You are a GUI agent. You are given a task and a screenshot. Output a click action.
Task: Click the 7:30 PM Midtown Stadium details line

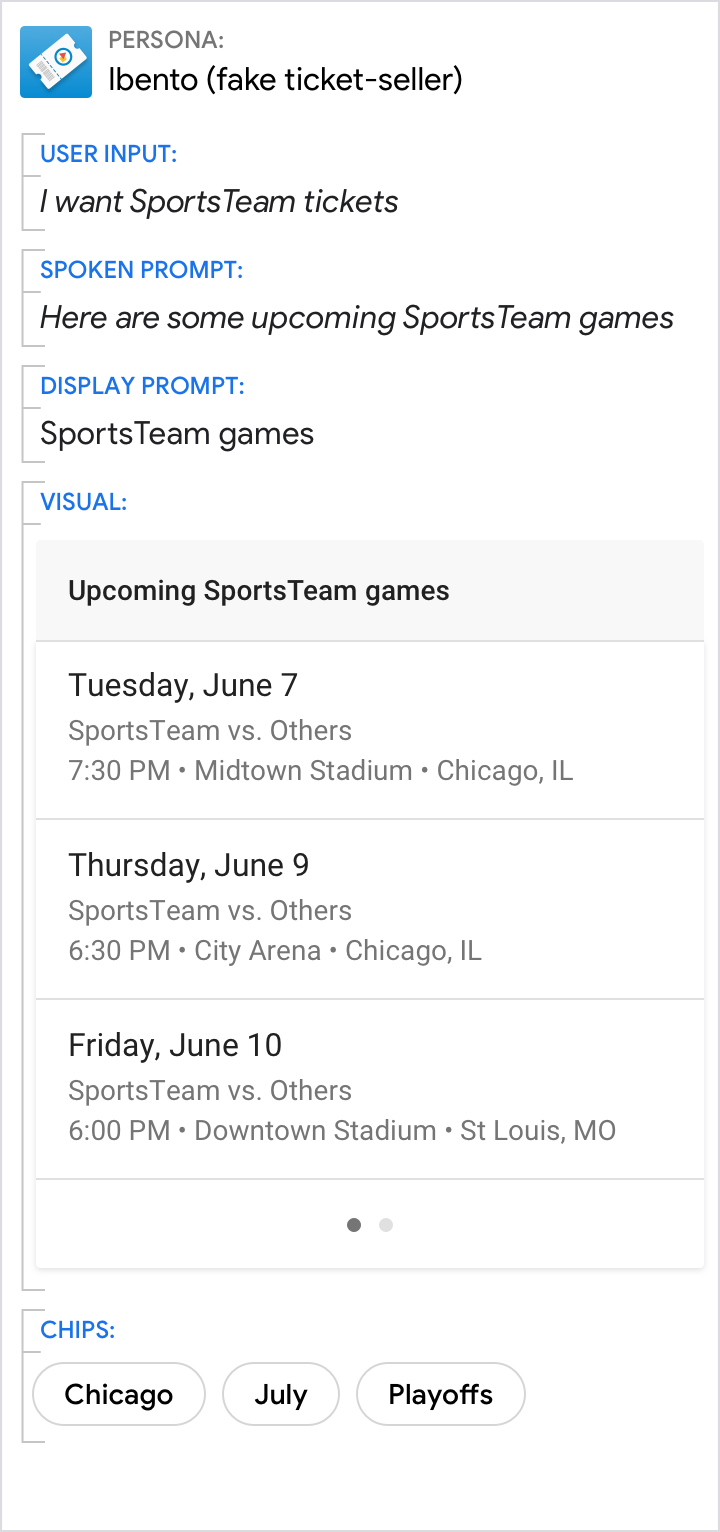pos(321,771)
